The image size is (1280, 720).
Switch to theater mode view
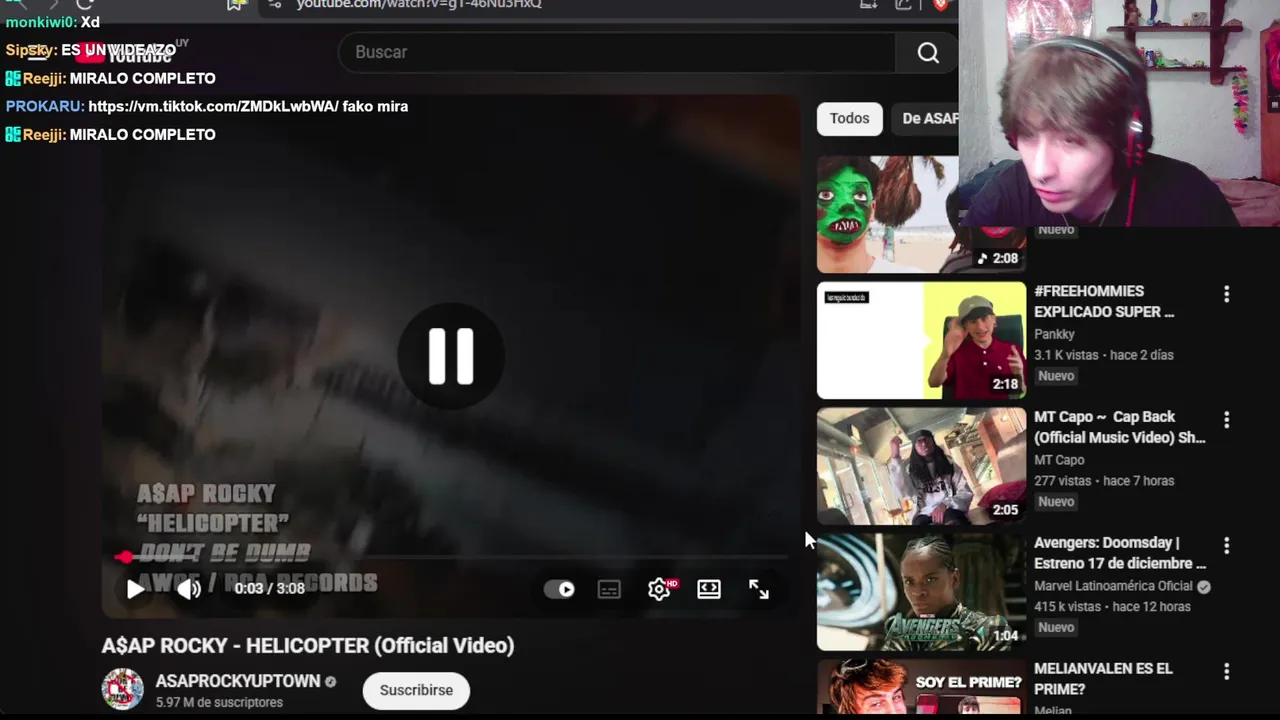[x=709, y=589]
